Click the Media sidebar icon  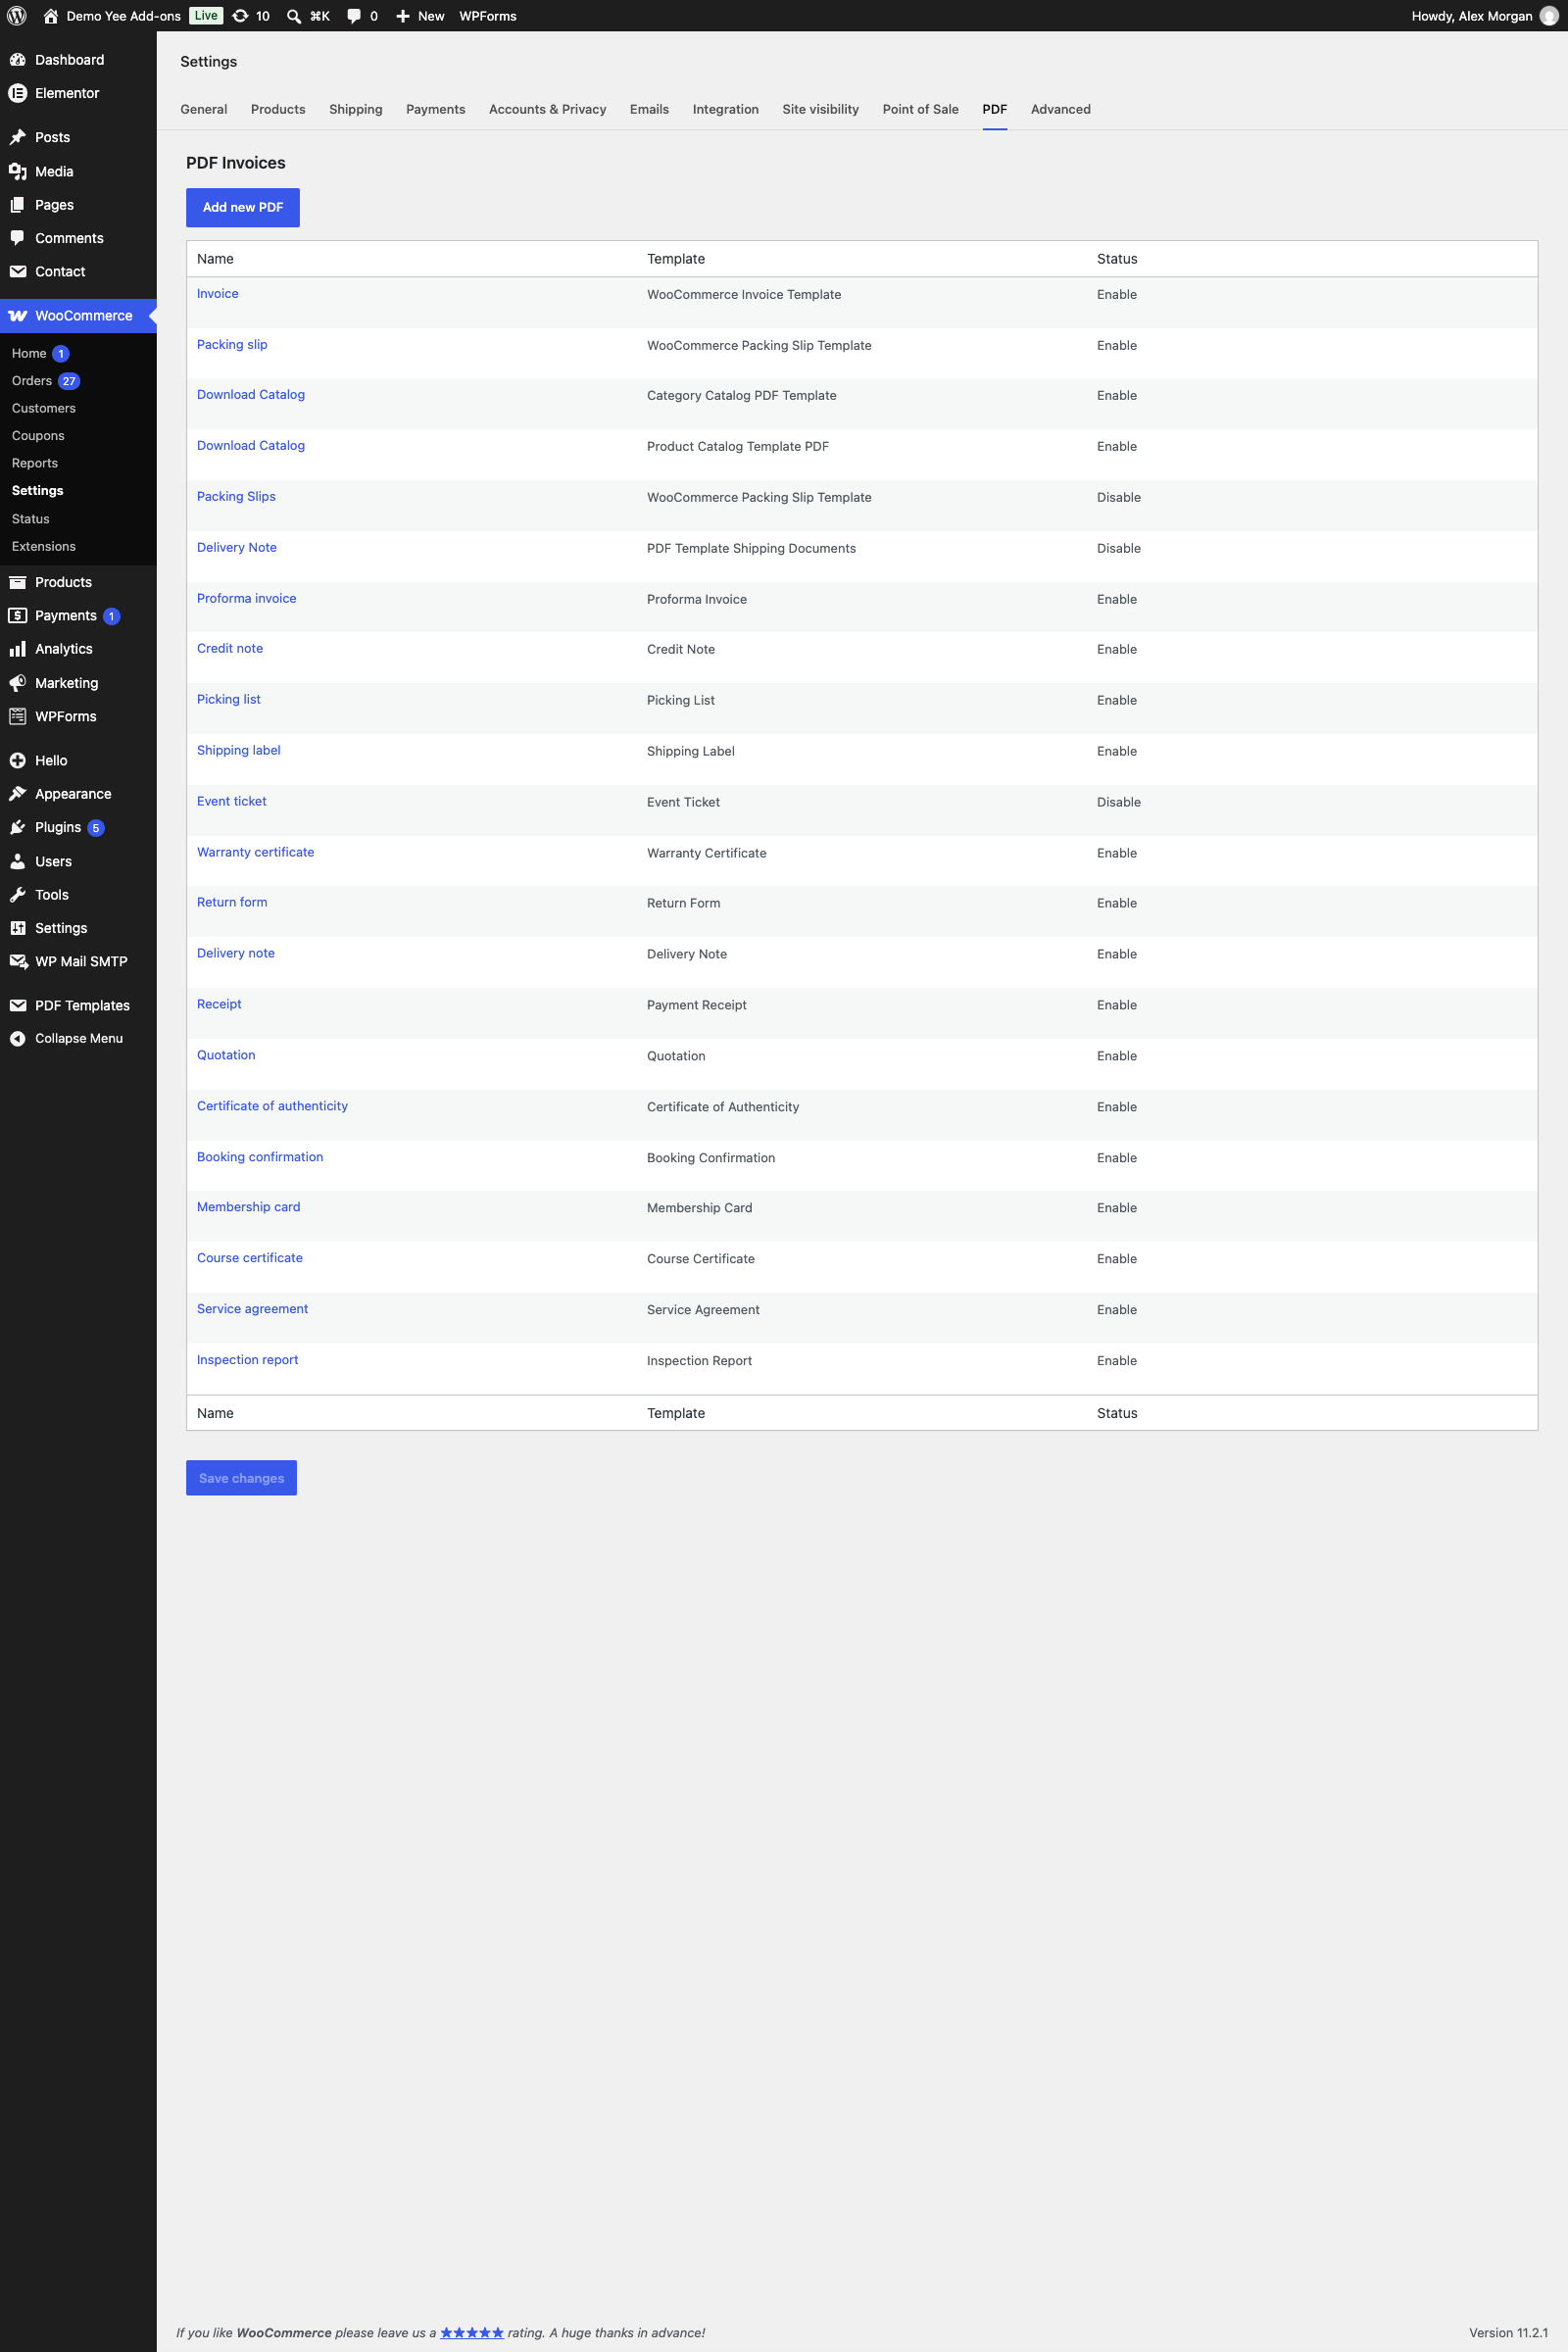pos(17,171)
